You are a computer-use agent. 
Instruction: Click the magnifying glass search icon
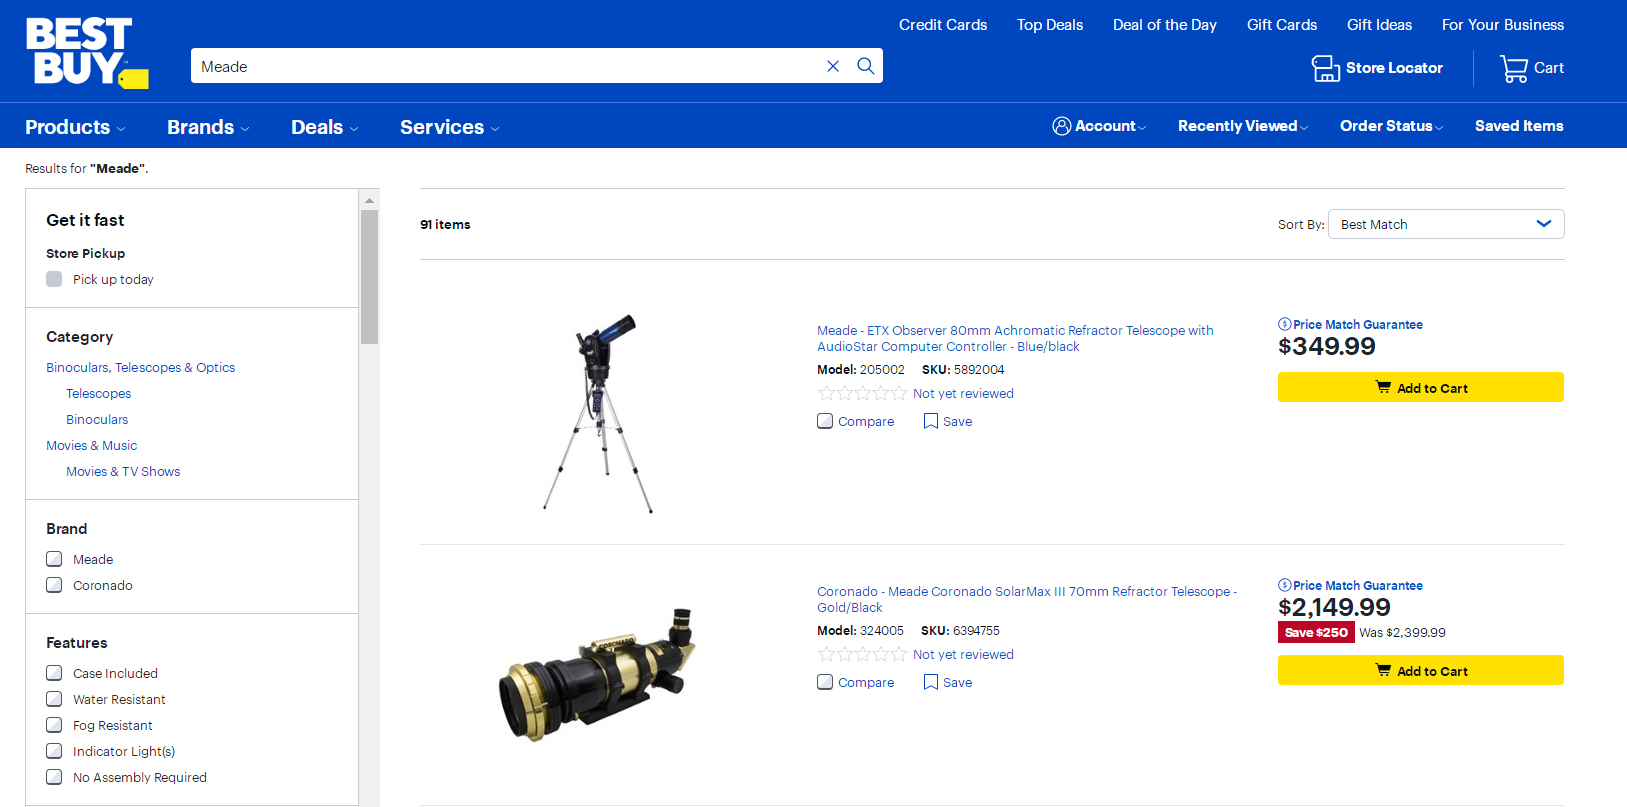(866, 66)
